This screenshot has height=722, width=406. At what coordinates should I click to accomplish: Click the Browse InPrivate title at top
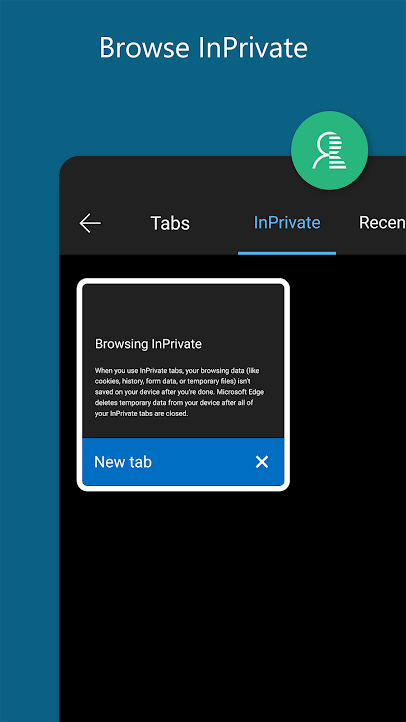(203, 47)
